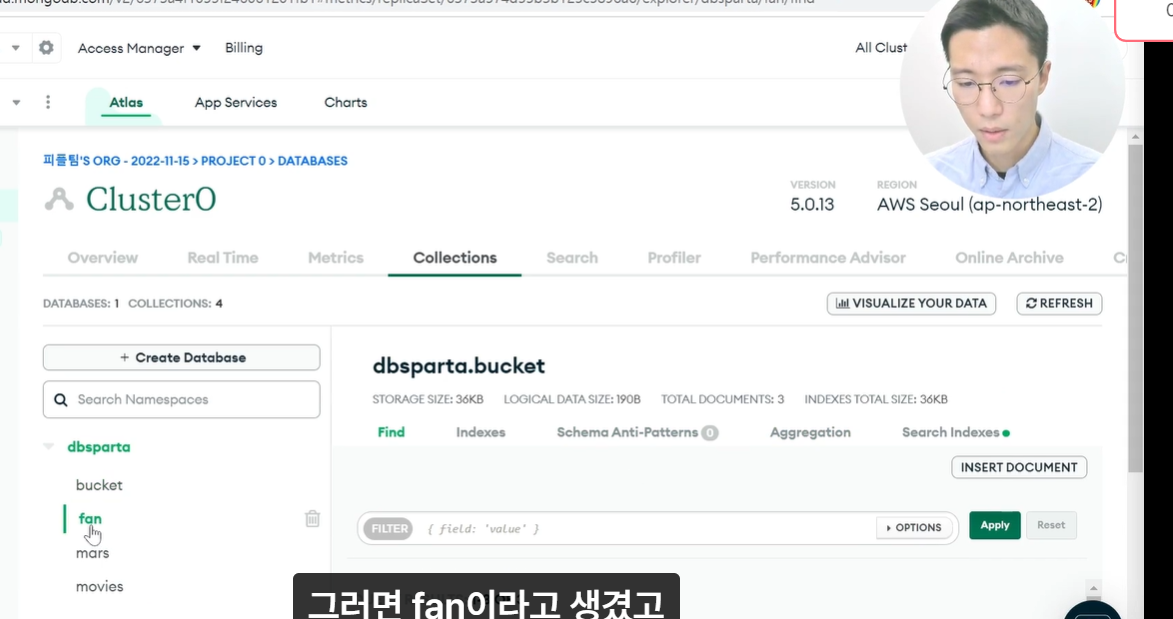Open the Indexes tab
Image resolution: width=1173 pixels, height=619 pixels.
(x=481, y=432)
